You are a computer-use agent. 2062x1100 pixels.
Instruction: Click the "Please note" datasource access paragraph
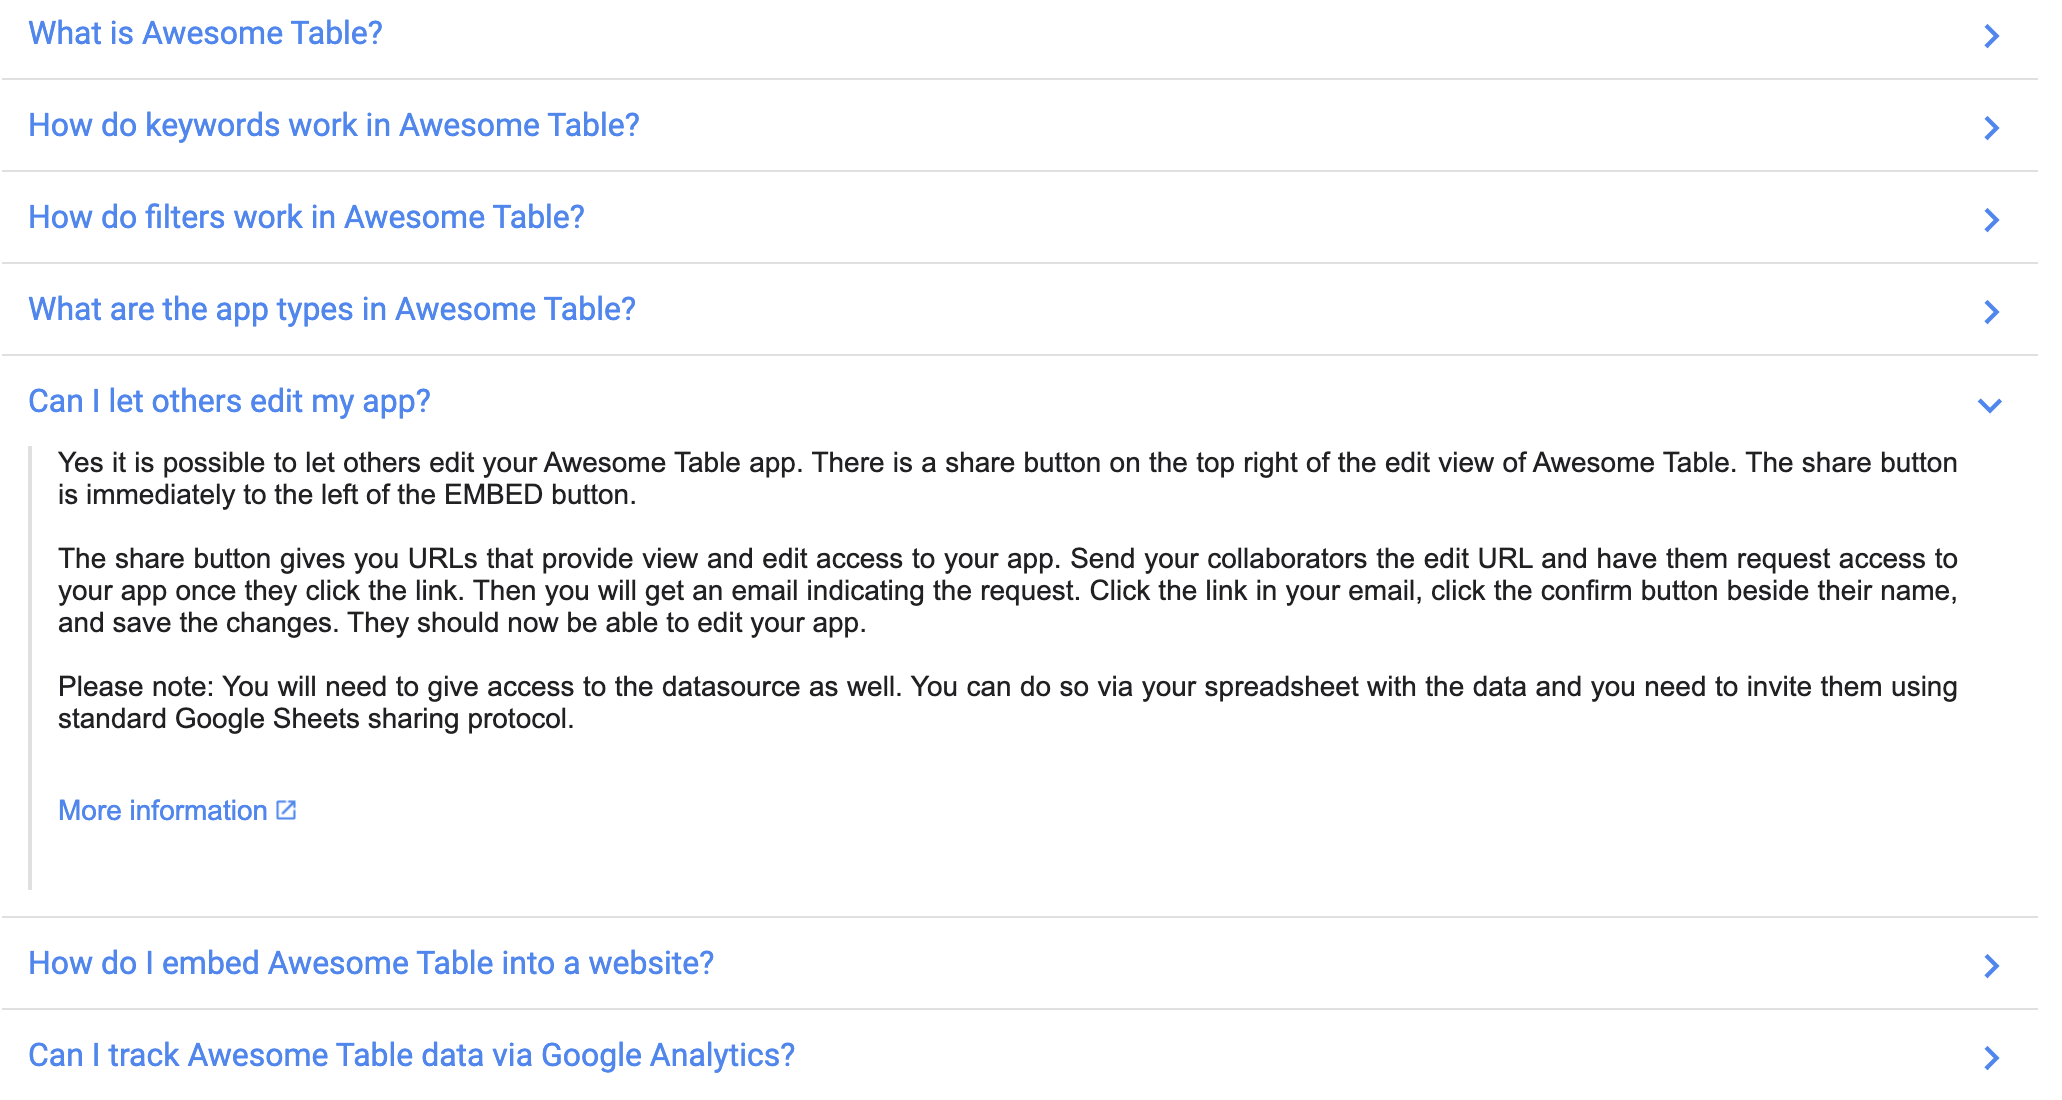click(1007, 703)
